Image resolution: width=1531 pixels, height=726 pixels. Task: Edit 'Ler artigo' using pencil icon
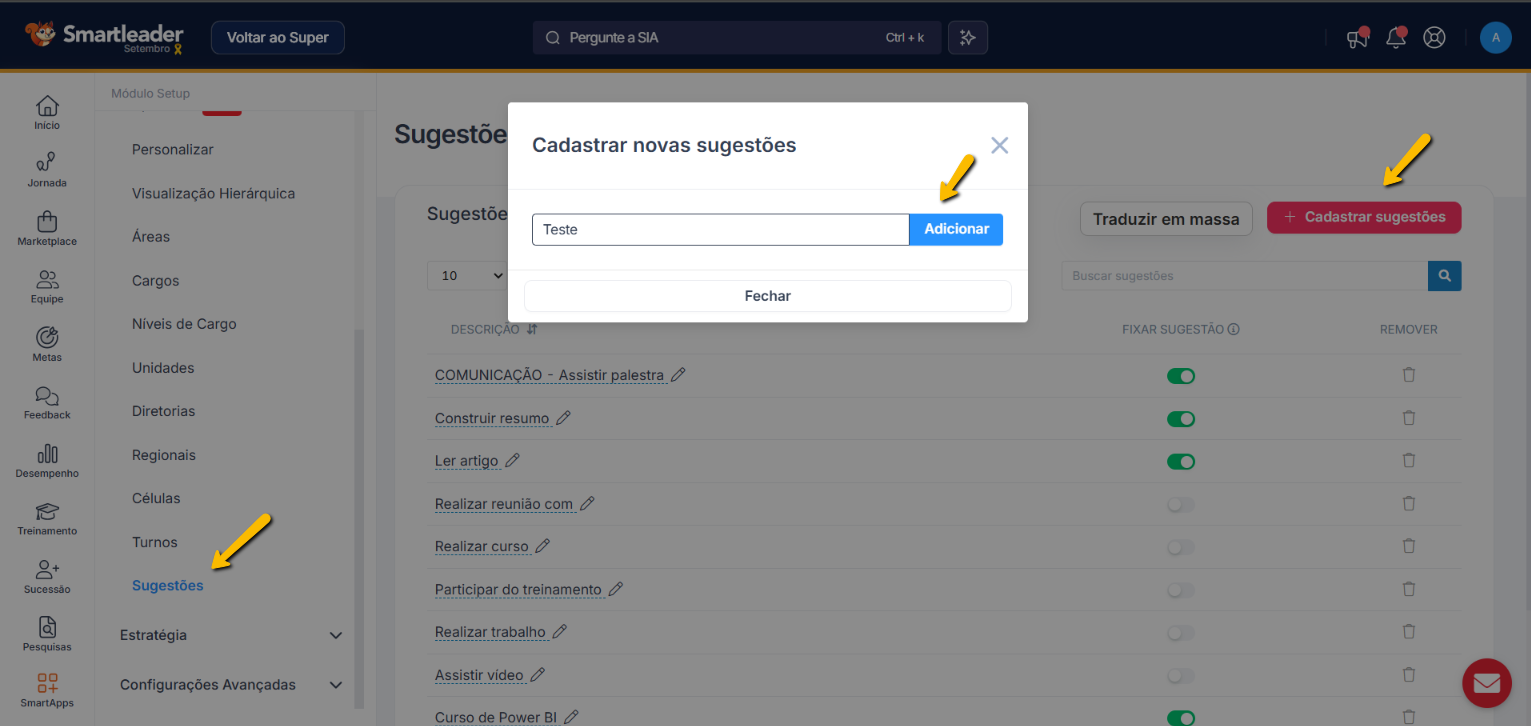(513, 460)
